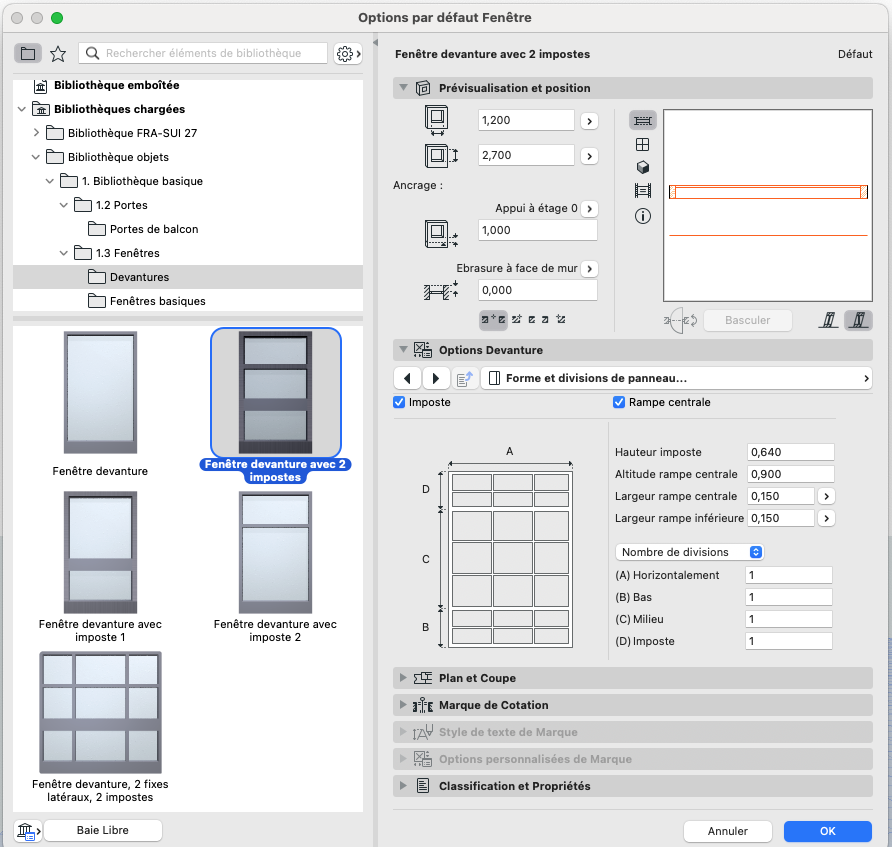
Task: Open Forme et divisions de panneau menu
Action: click(x=676, y=378)
